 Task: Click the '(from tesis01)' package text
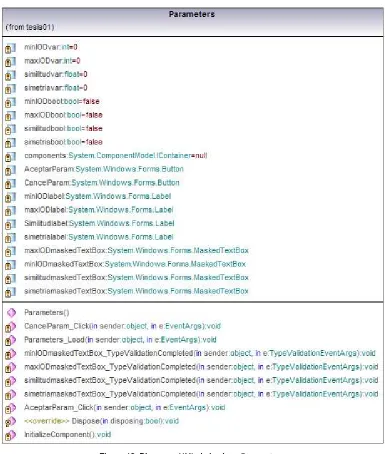tap(30, 27)
